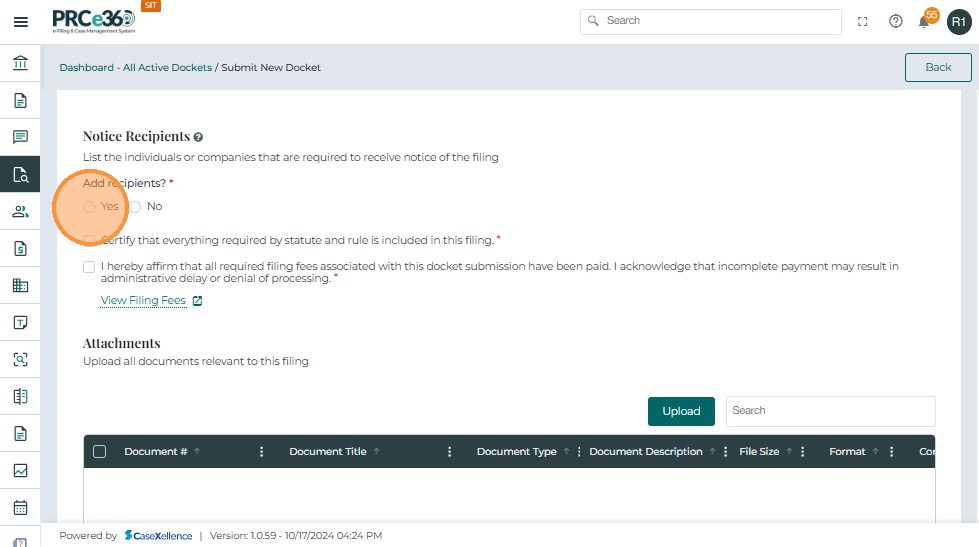Go to the Dashboard - All Active Dockets breadcrumb

tap(135, 68)
